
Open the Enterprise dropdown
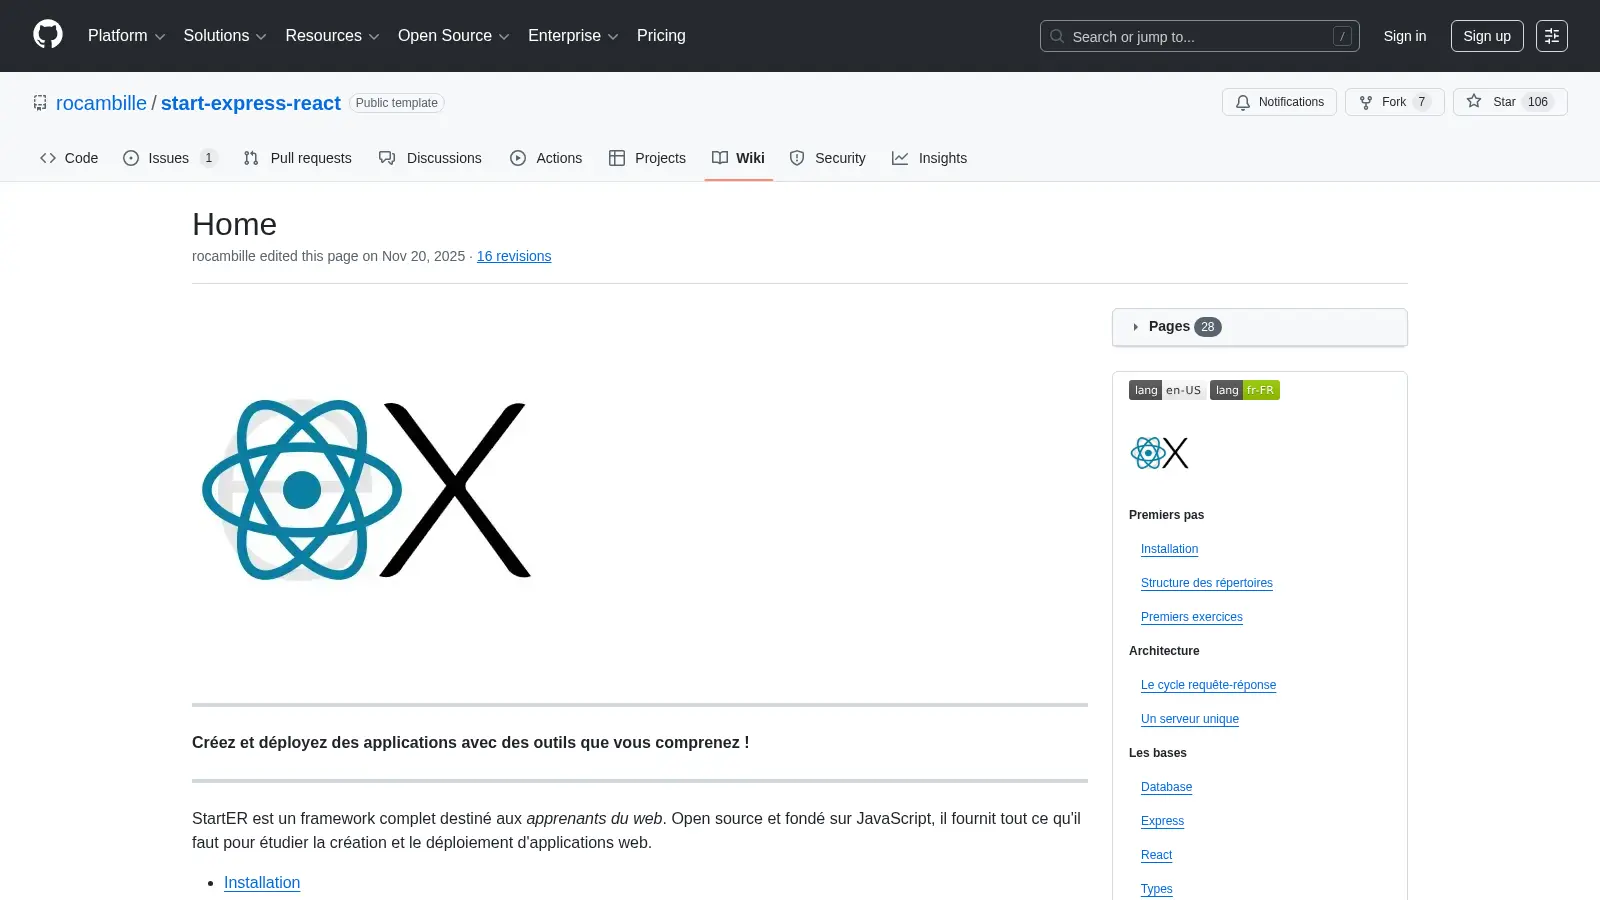573,36
